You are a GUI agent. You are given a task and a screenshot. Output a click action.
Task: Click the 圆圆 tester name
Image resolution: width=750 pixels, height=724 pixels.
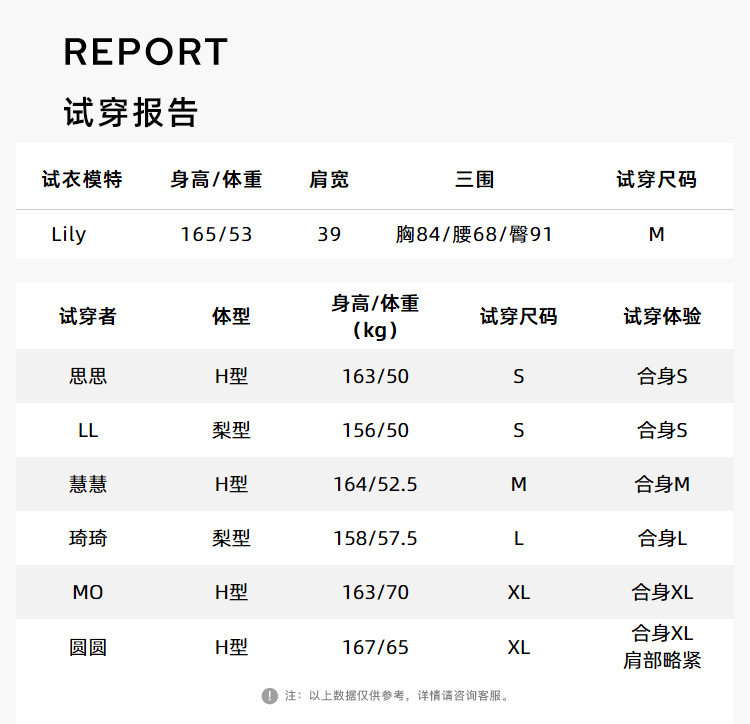[x=88, y=647]
